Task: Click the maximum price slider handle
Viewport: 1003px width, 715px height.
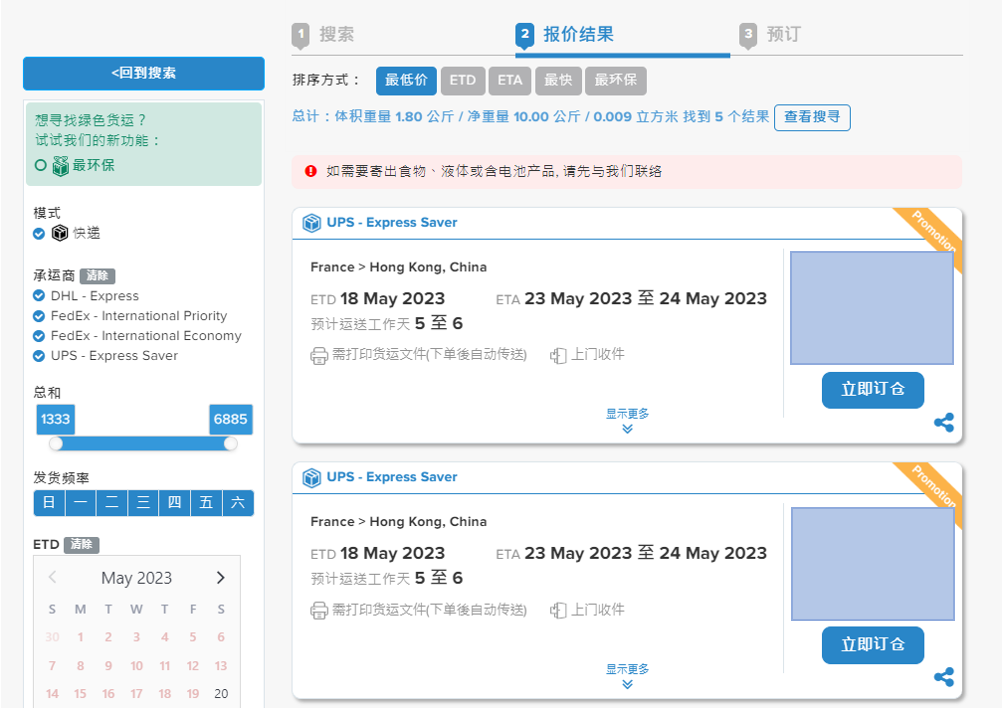Action: (x=230, y=443)
